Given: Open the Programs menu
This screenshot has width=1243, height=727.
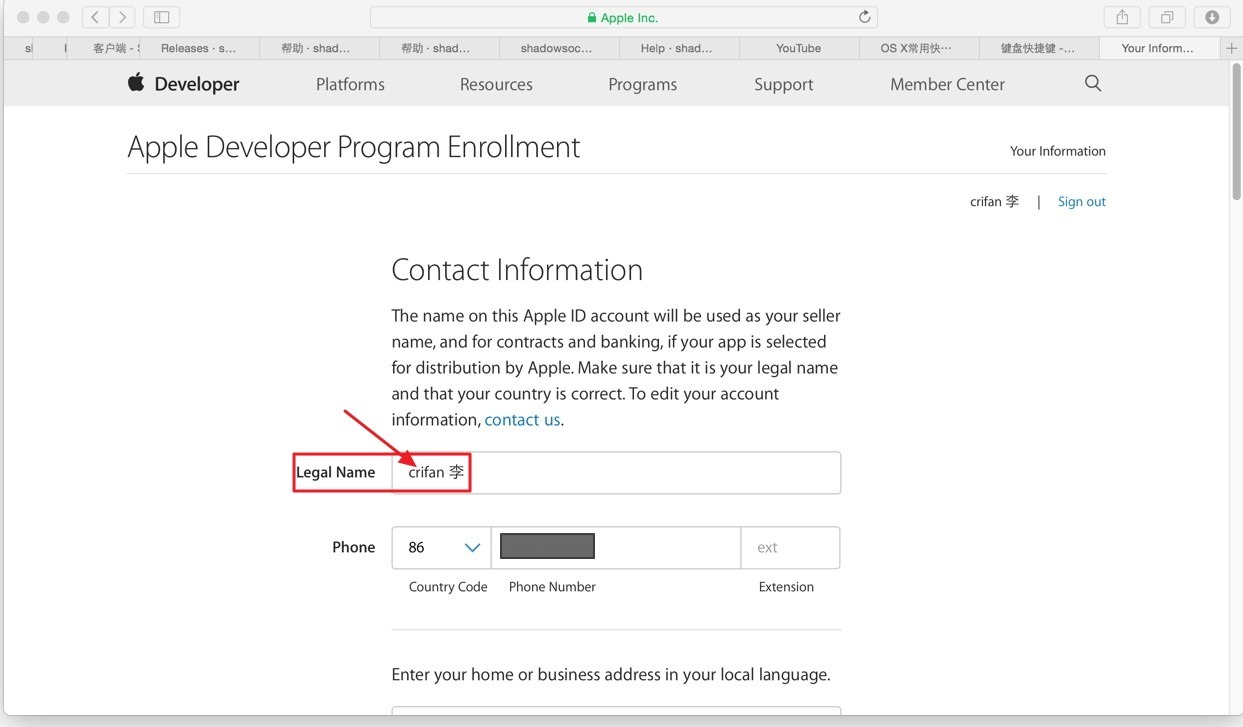Looking at the screenshot, I should [643, 85].
